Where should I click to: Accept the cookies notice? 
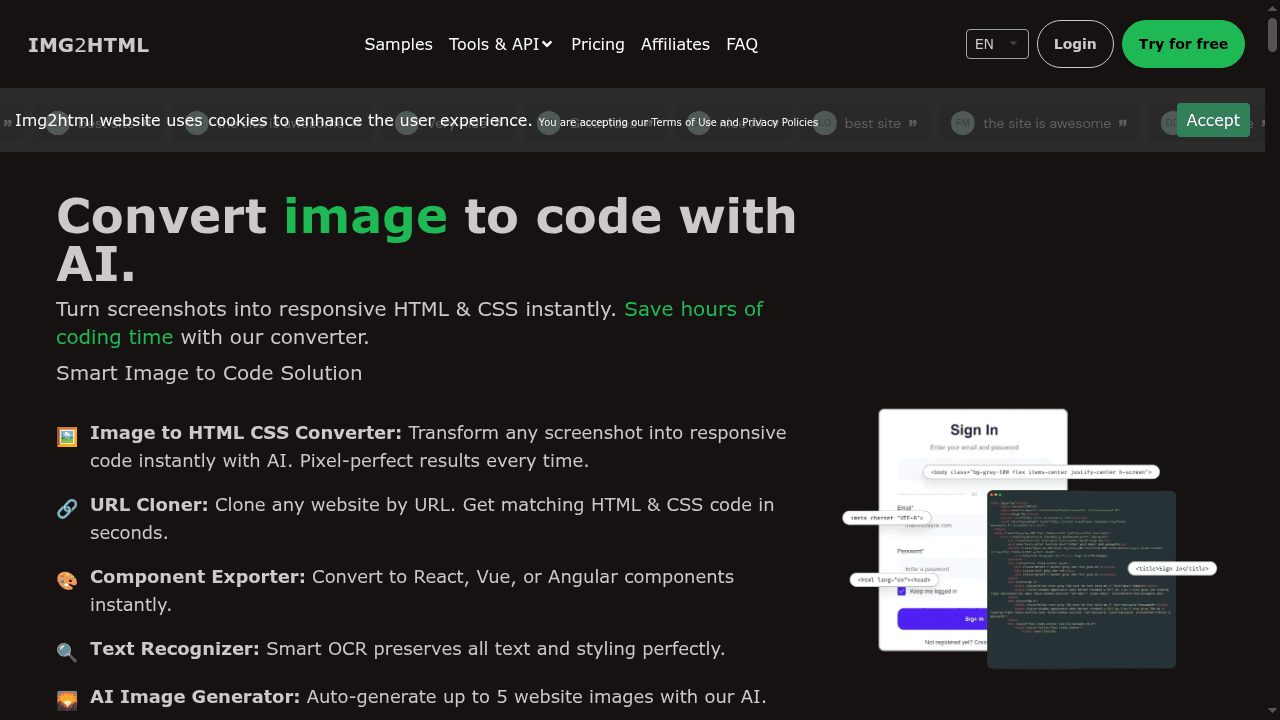(x=1213, y=120)
